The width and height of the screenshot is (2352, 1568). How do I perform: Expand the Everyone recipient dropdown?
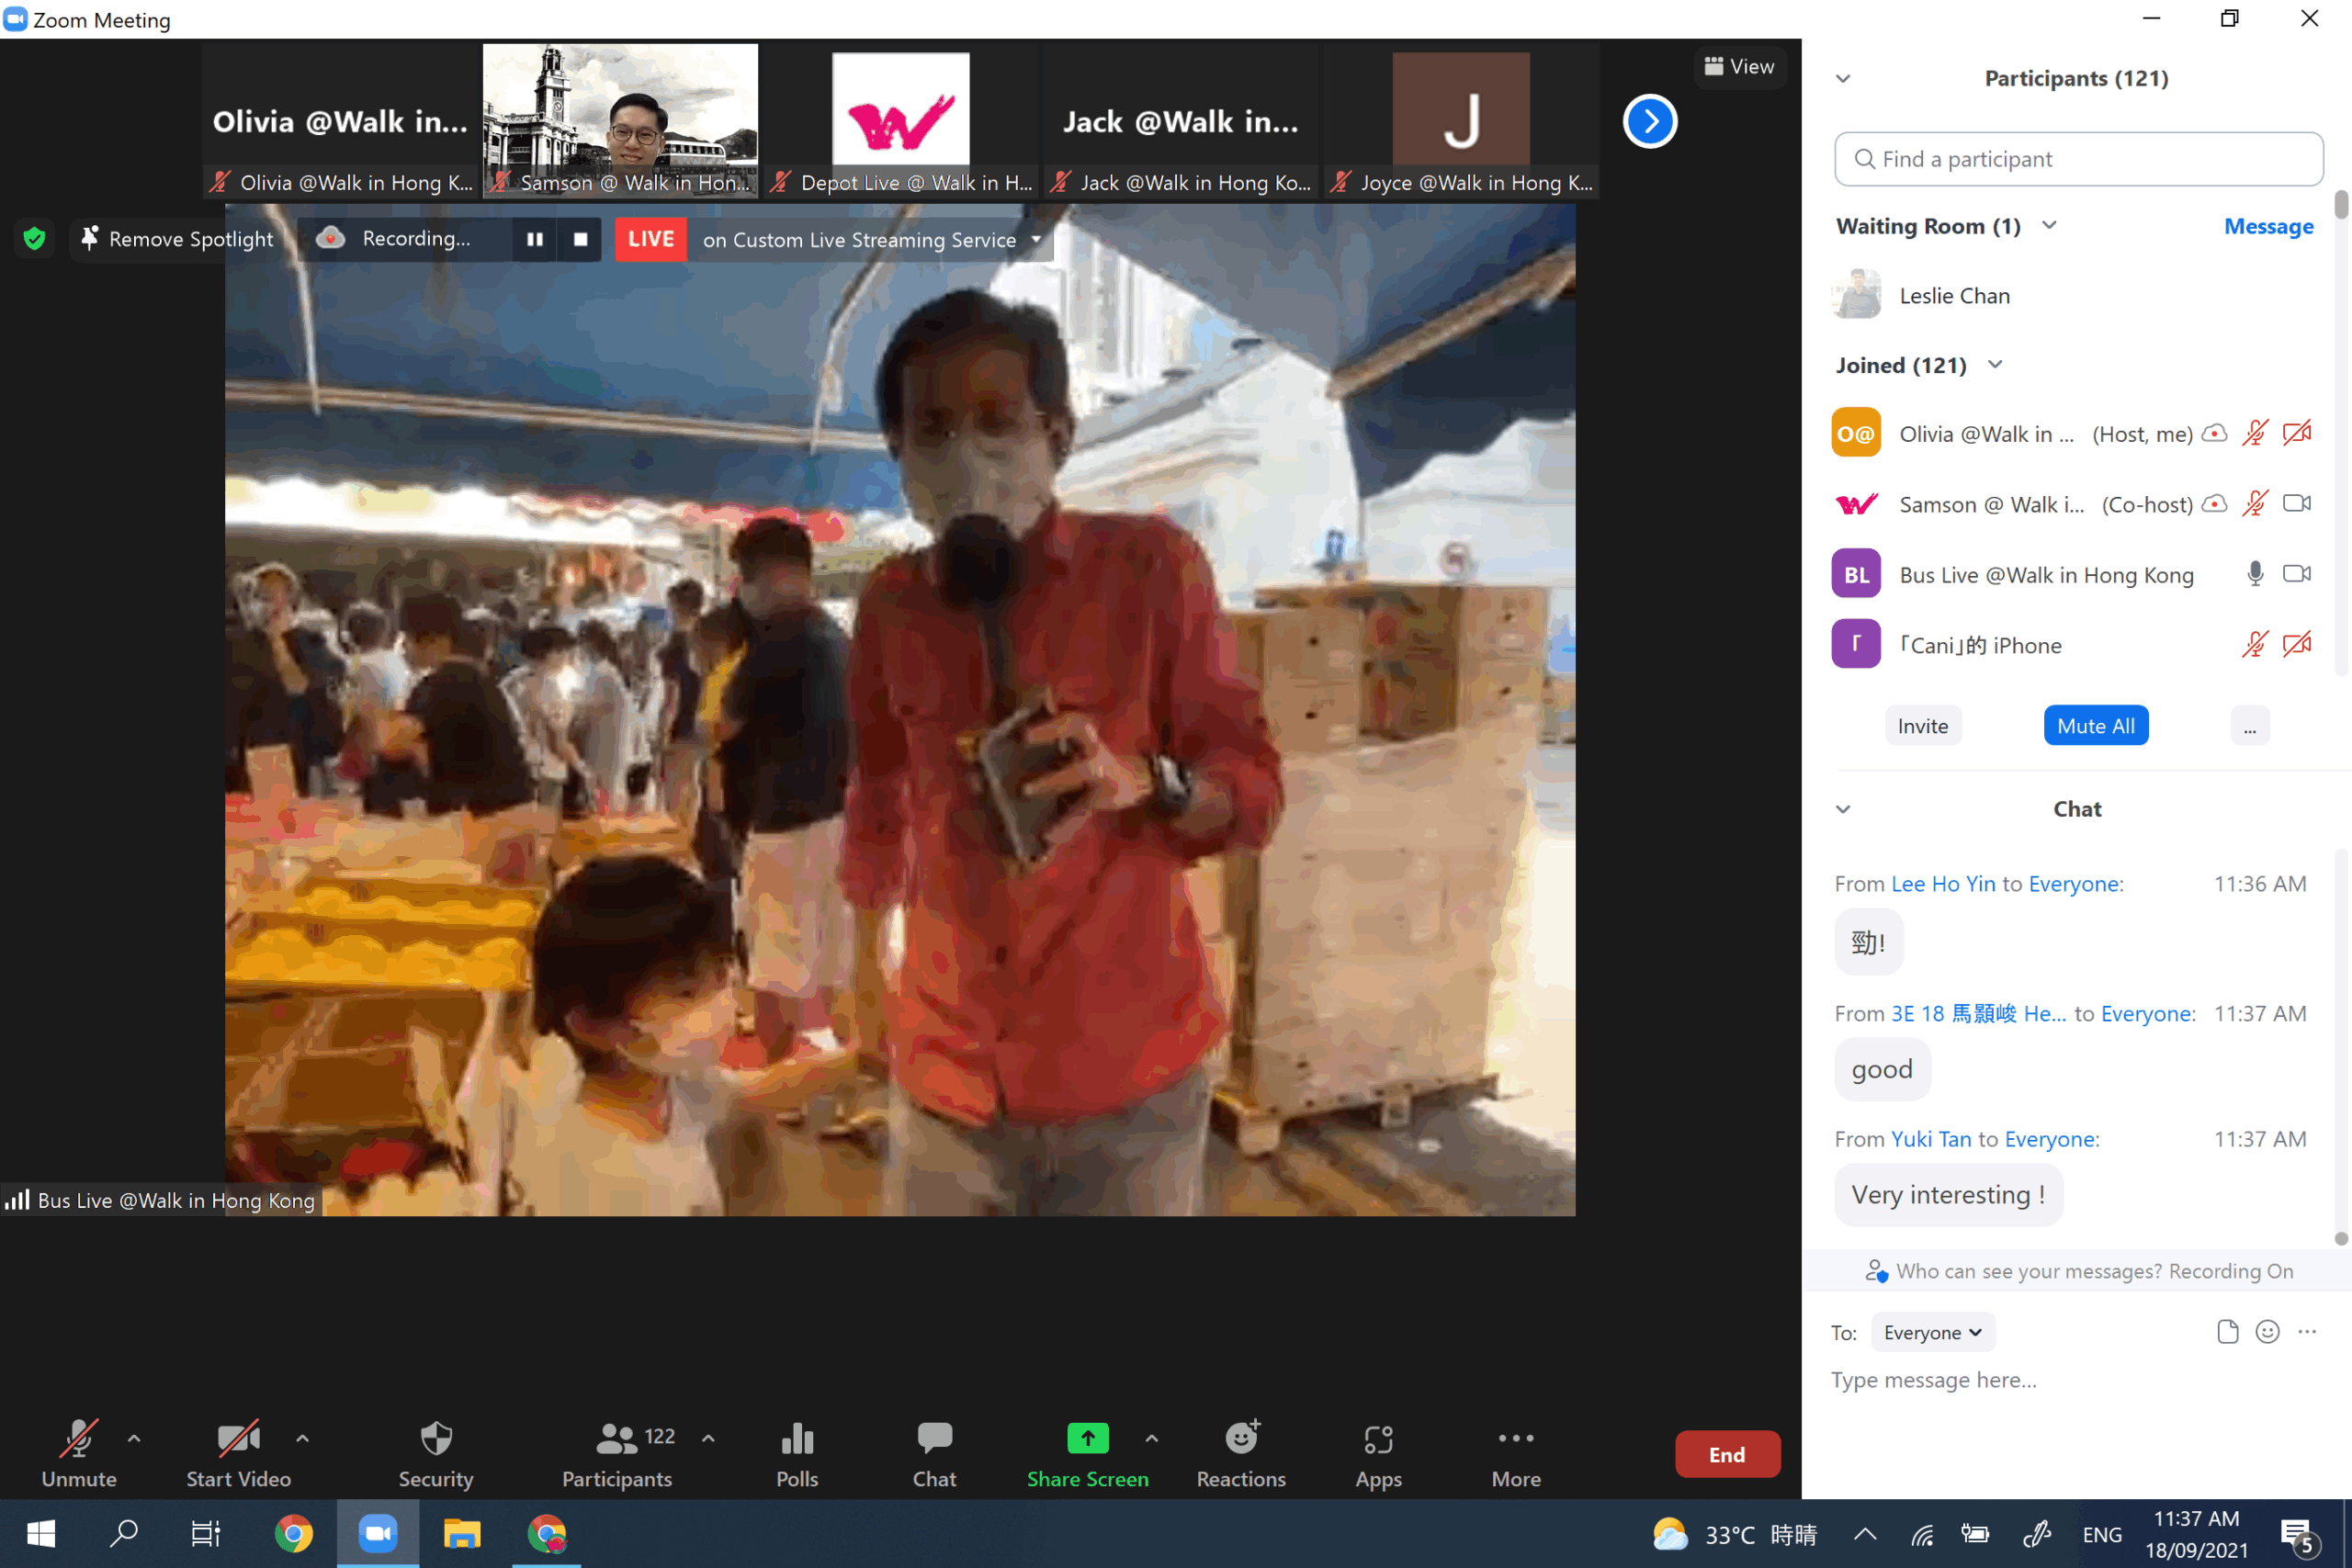(1931, 1332)
